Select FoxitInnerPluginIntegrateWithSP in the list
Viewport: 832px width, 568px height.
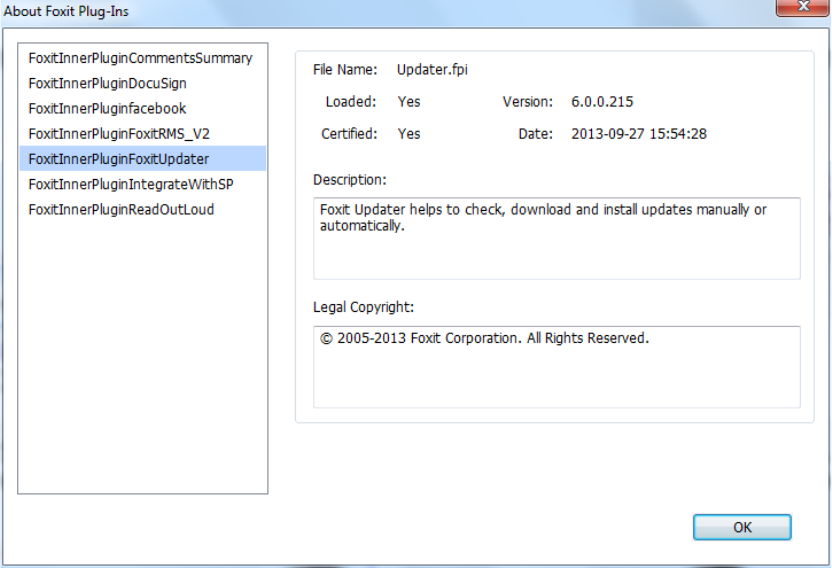click(142, 184)
